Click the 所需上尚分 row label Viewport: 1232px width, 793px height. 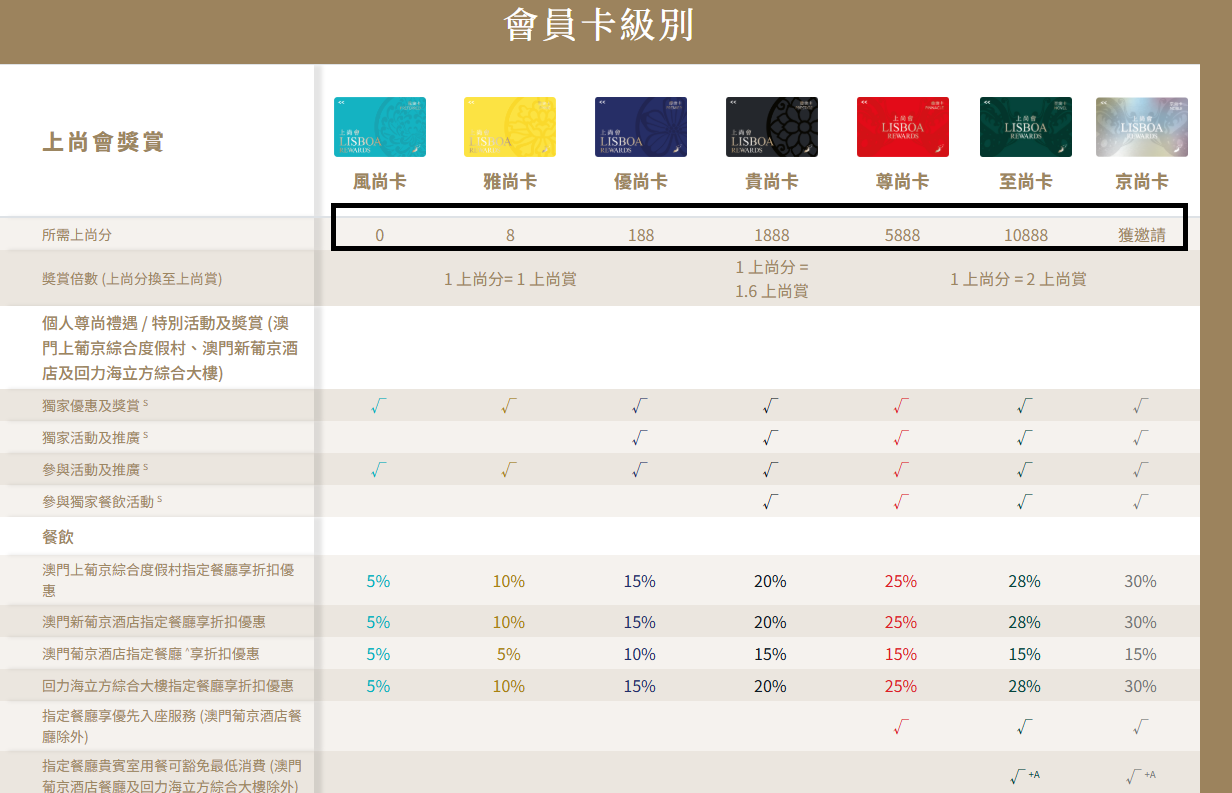[77, 235]
